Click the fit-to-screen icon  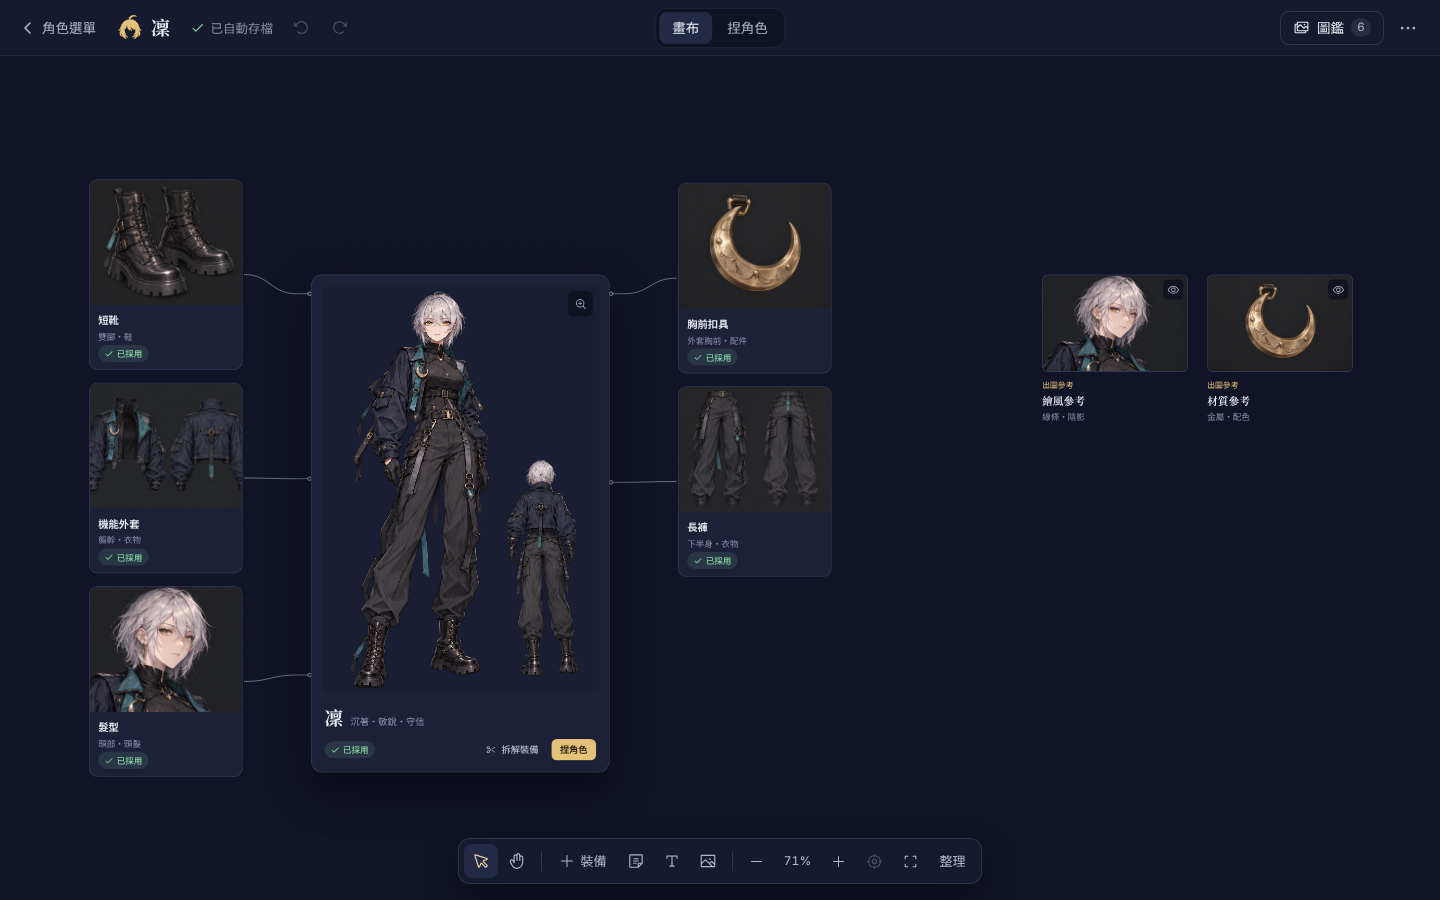coord(910,861)
